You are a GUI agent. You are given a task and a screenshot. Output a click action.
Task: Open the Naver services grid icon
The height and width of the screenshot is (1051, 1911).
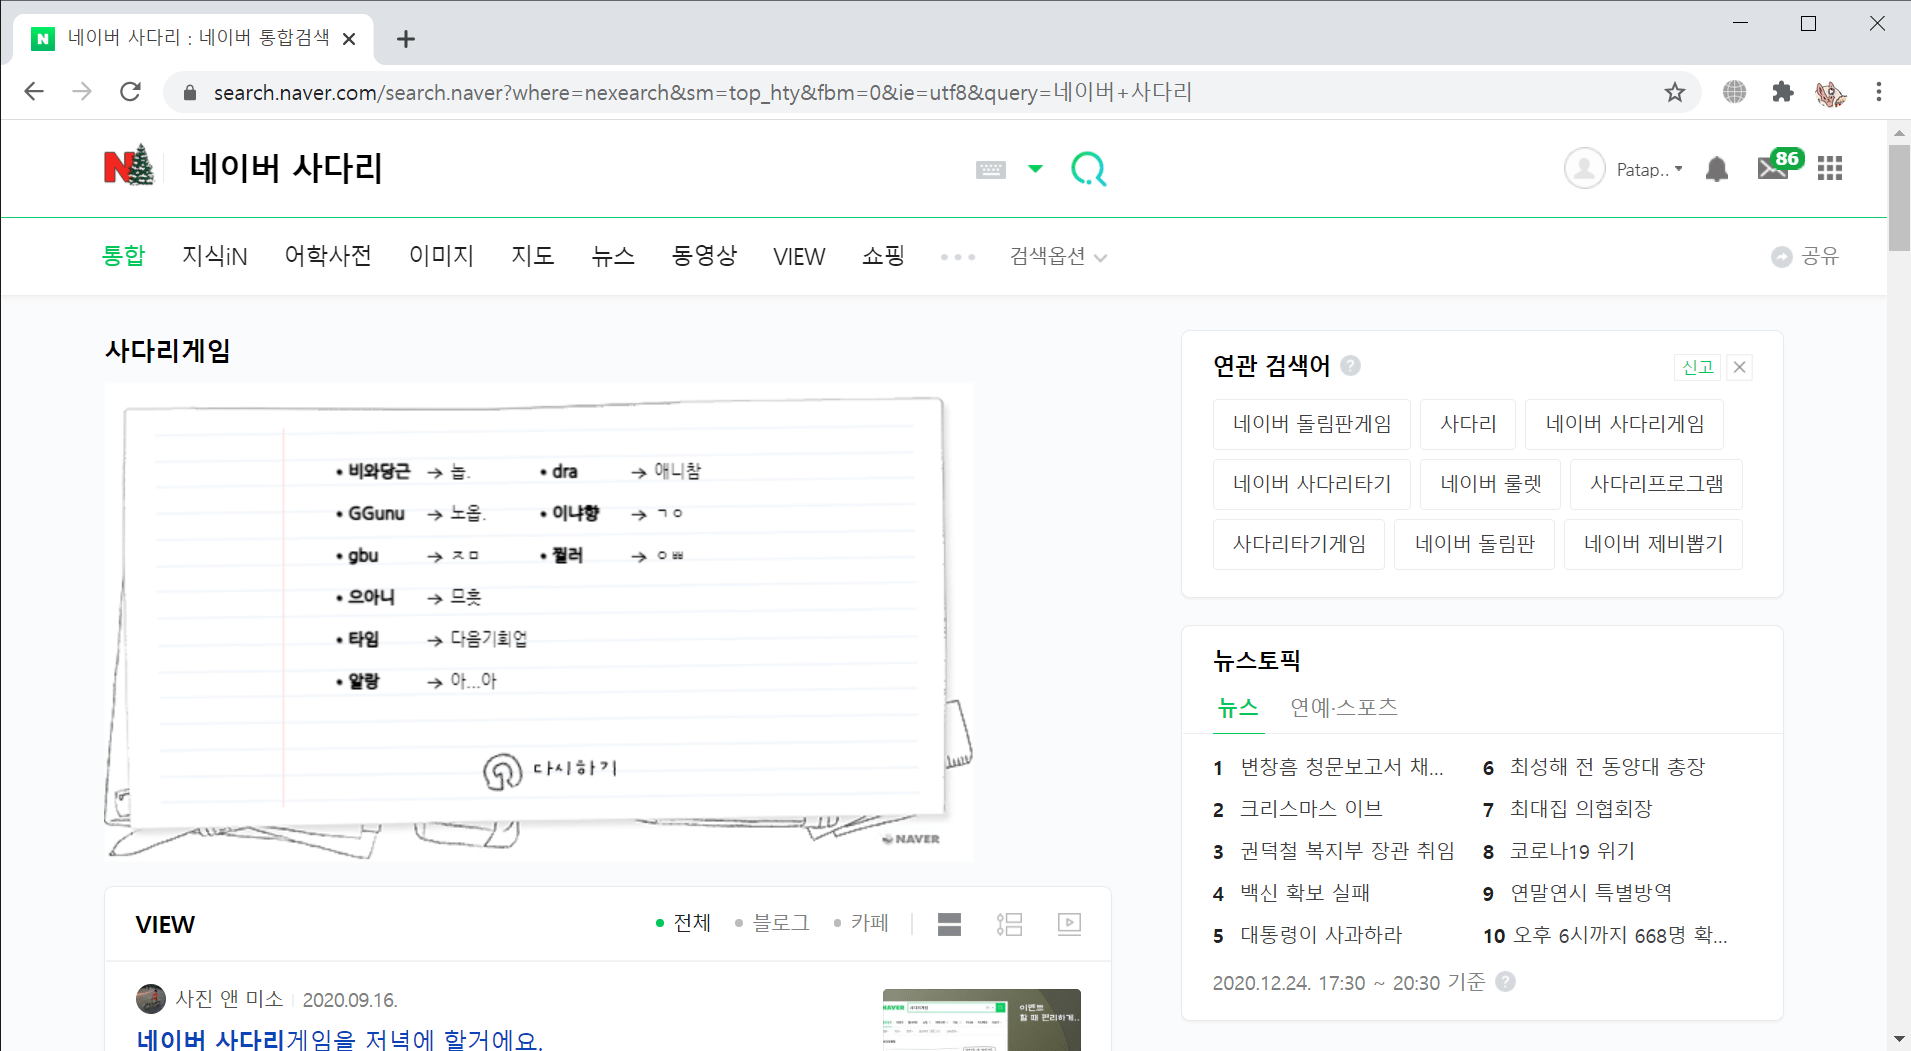pos(1830,168)
